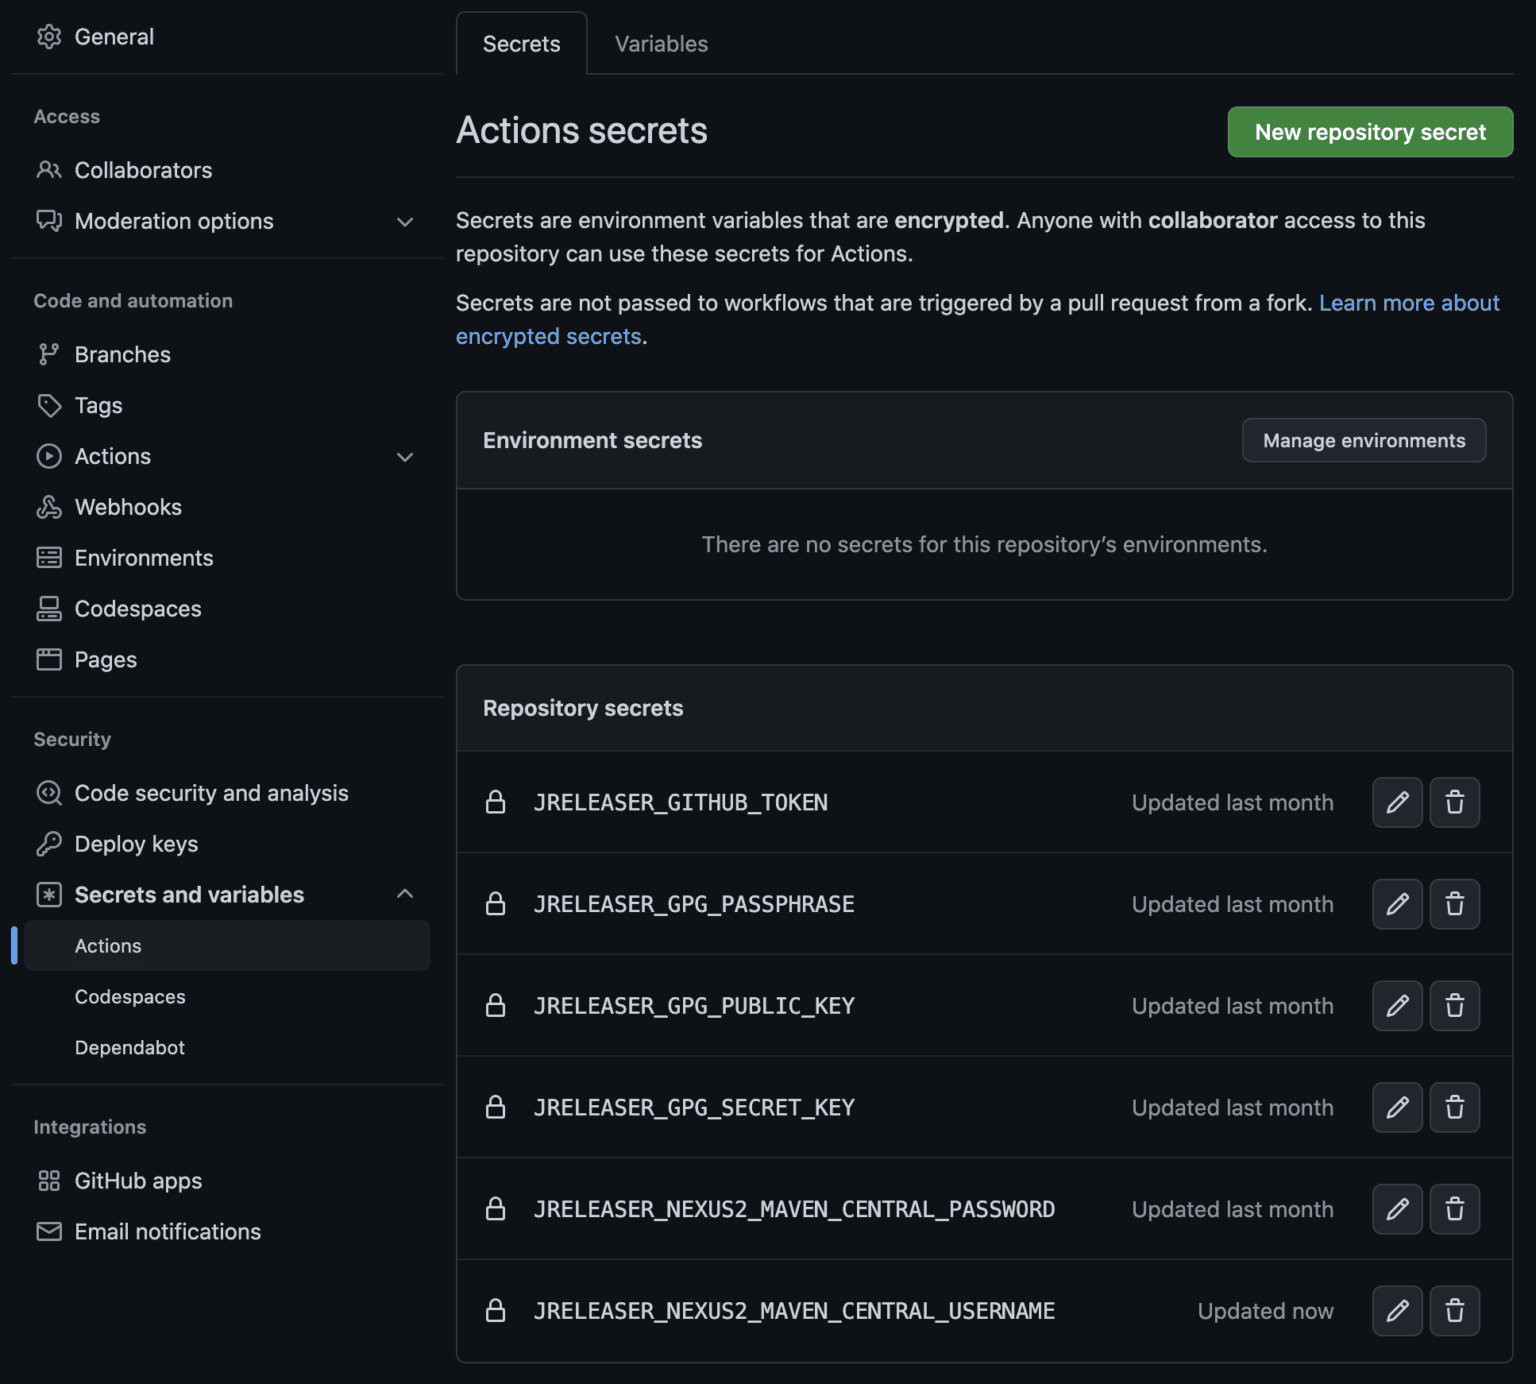Screen dimensions: 1536x1384
Task: Open Codespaces settings via the computer icon
Action: tap(137, 608)
